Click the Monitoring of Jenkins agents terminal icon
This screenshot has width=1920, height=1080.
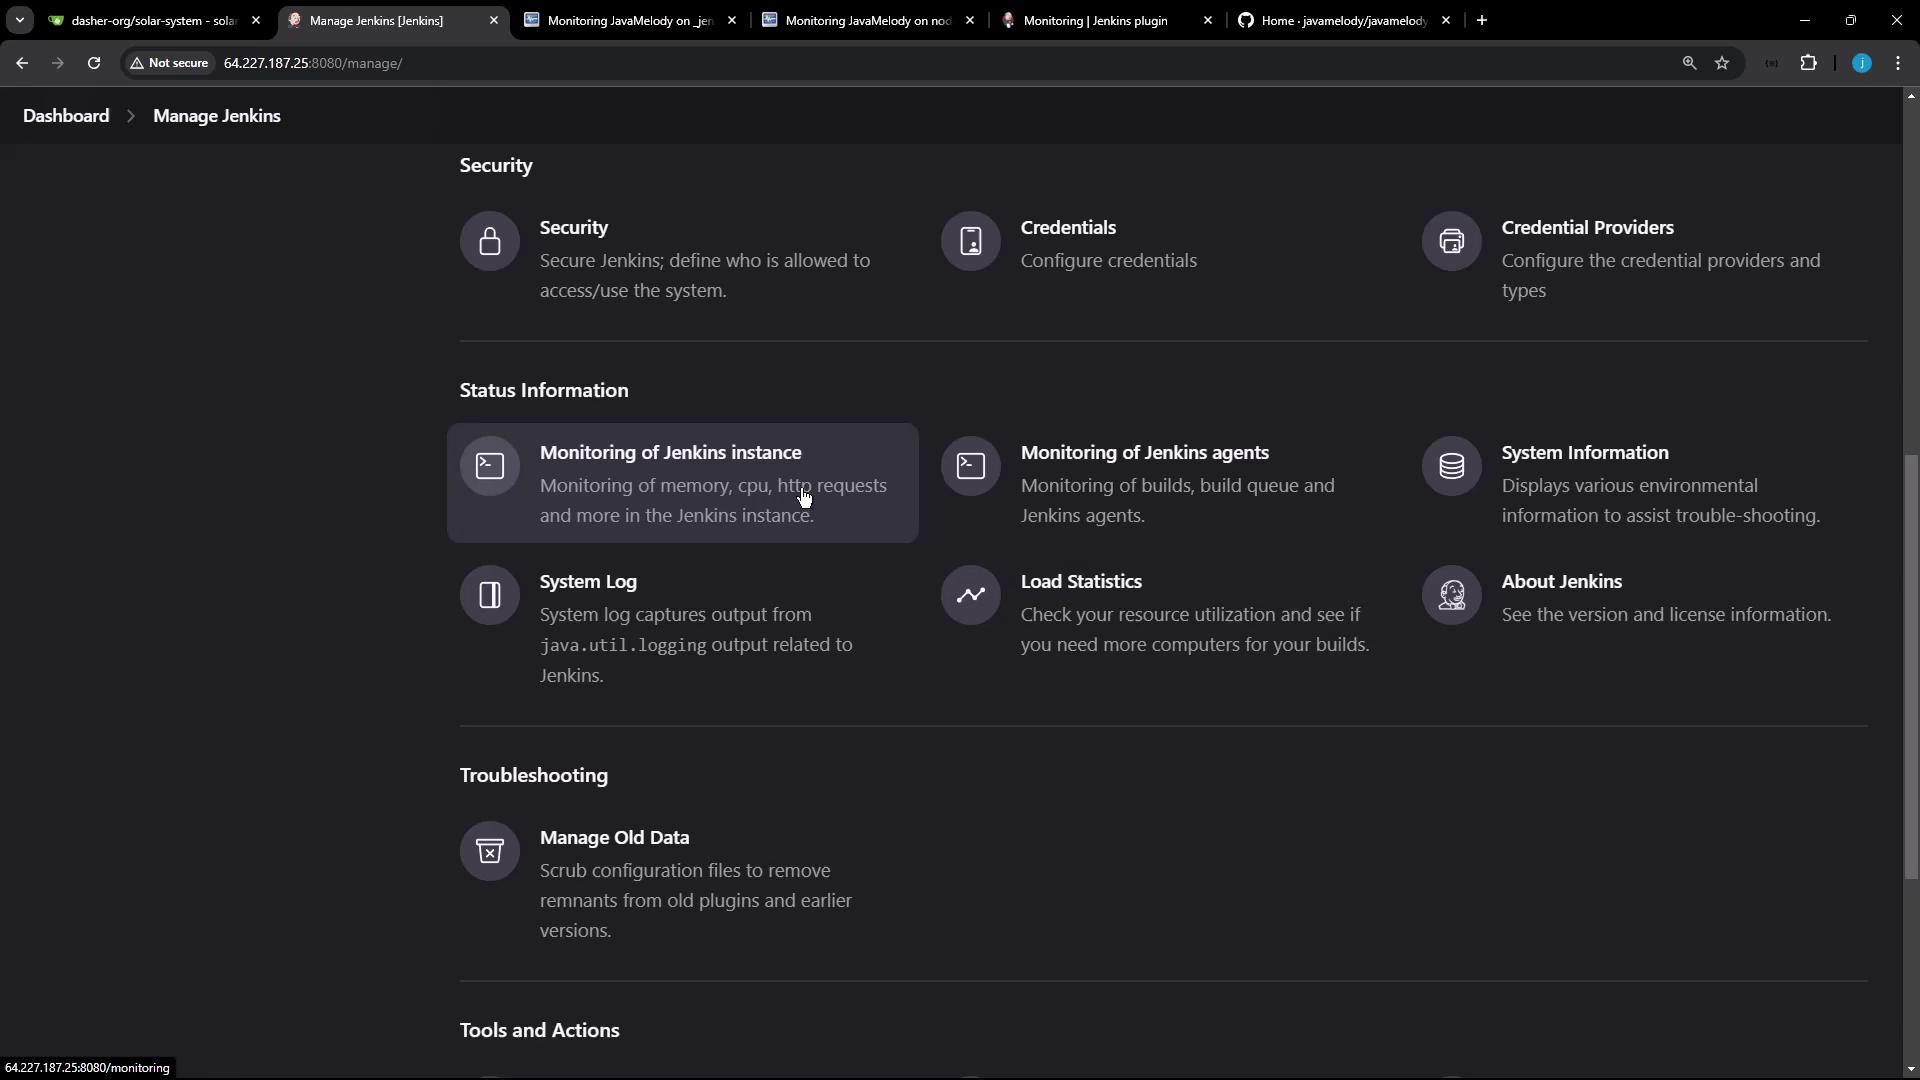pyautogui.click(x=970, y=466)
